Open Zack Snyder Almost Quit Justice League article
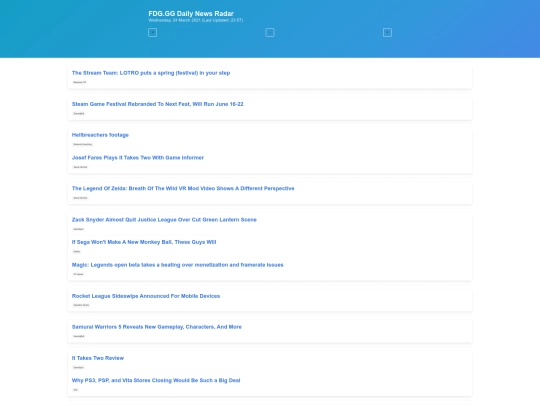The height and width of the screenshot is (405, 540). pos(164,220)
